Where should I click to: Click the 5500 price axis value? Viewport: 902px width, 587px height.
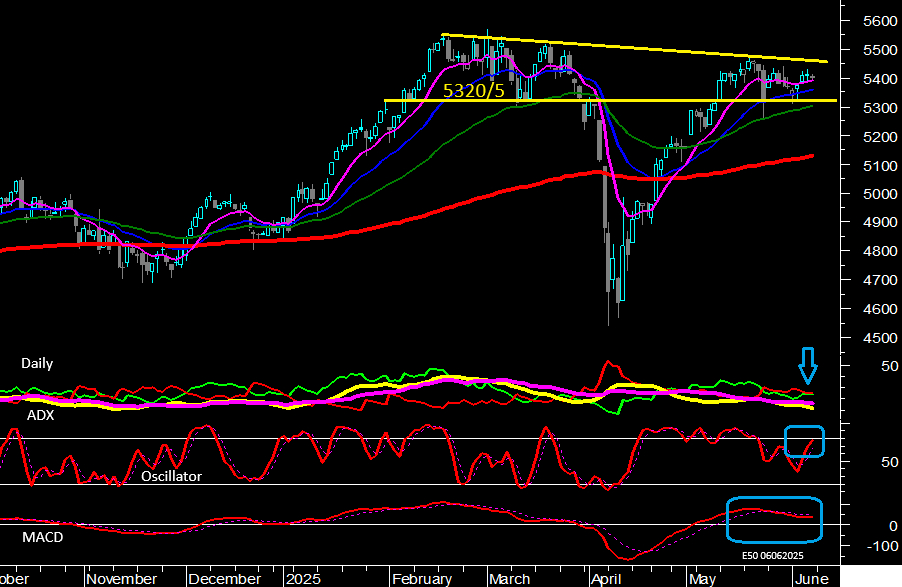[x=880, y=50]
